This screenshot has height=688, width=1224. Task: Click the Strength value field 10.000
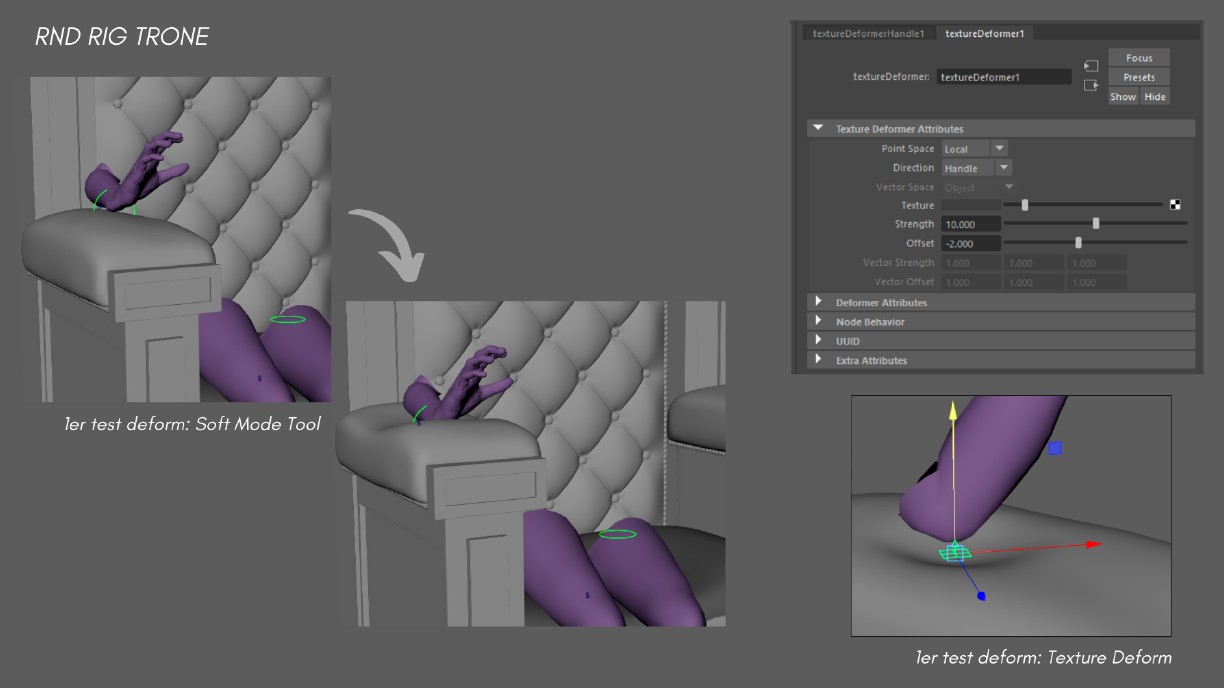(x=971, y=224)
